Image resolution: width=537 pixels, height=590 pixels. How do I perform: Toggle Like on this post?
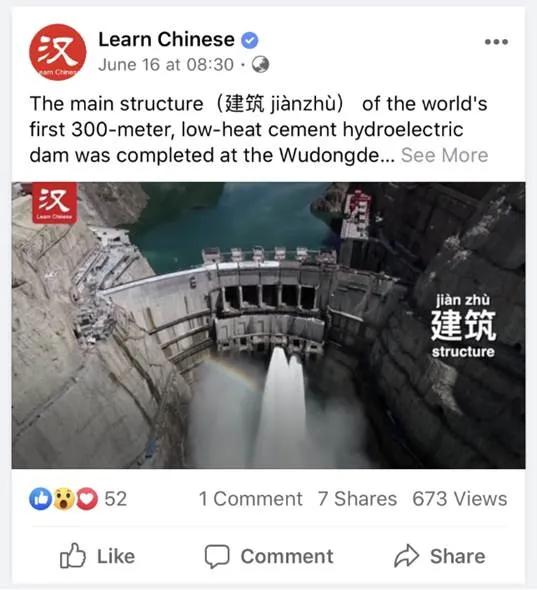(x=97, y=556)
